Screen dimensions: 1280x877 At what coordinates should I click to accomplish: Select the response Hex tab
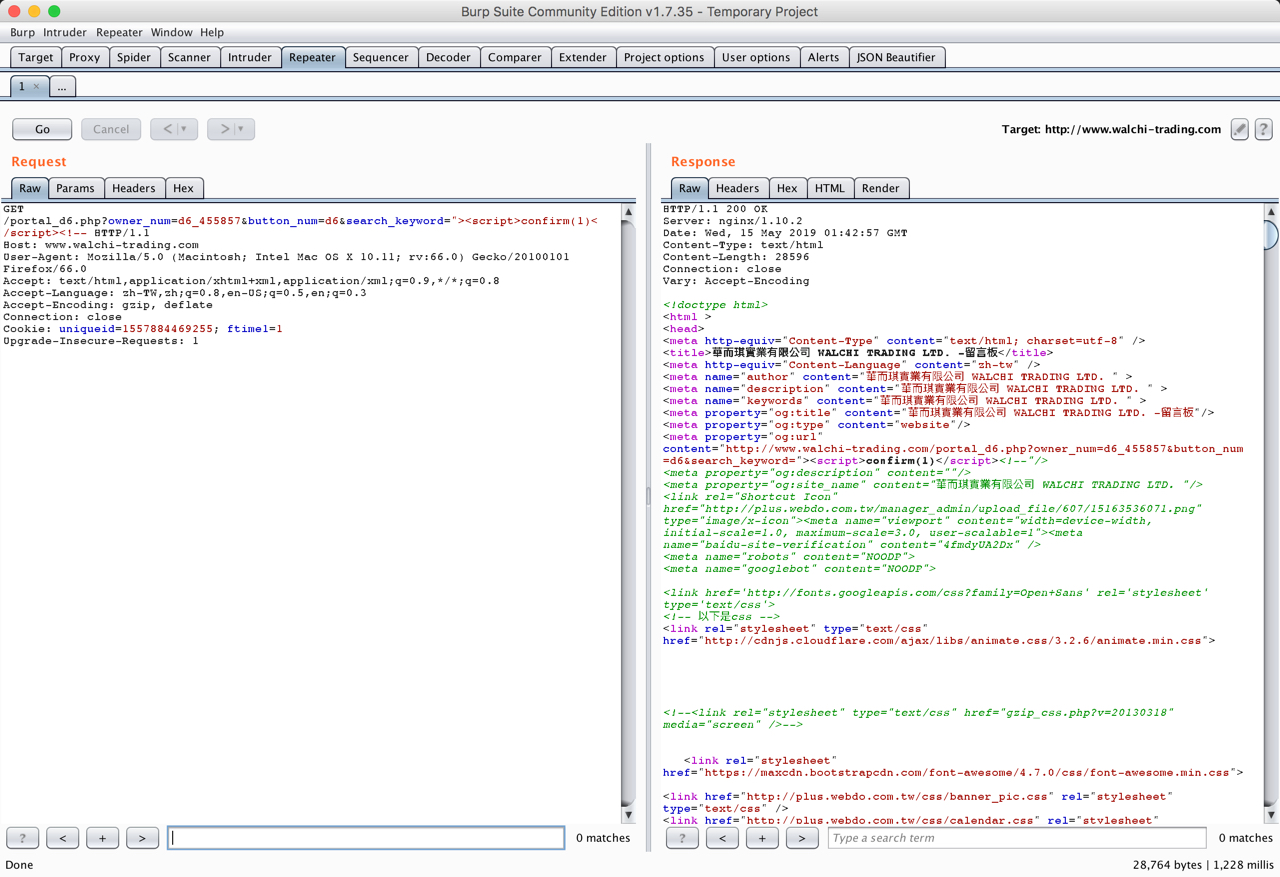click(x=787, y=188)
